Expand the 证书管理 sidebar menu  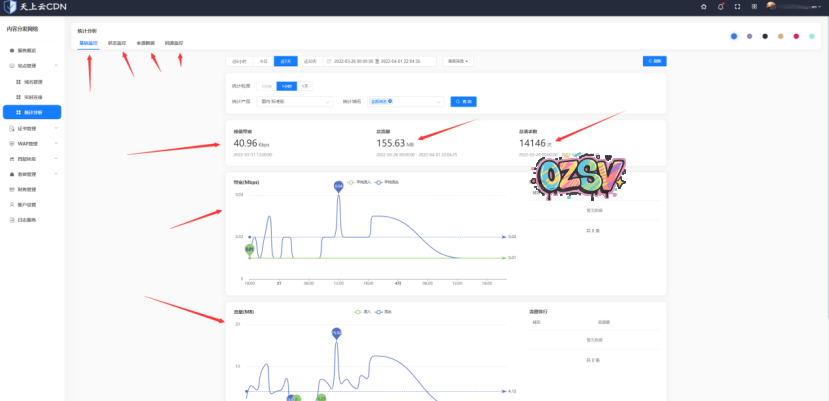click(x=30, y=128)
